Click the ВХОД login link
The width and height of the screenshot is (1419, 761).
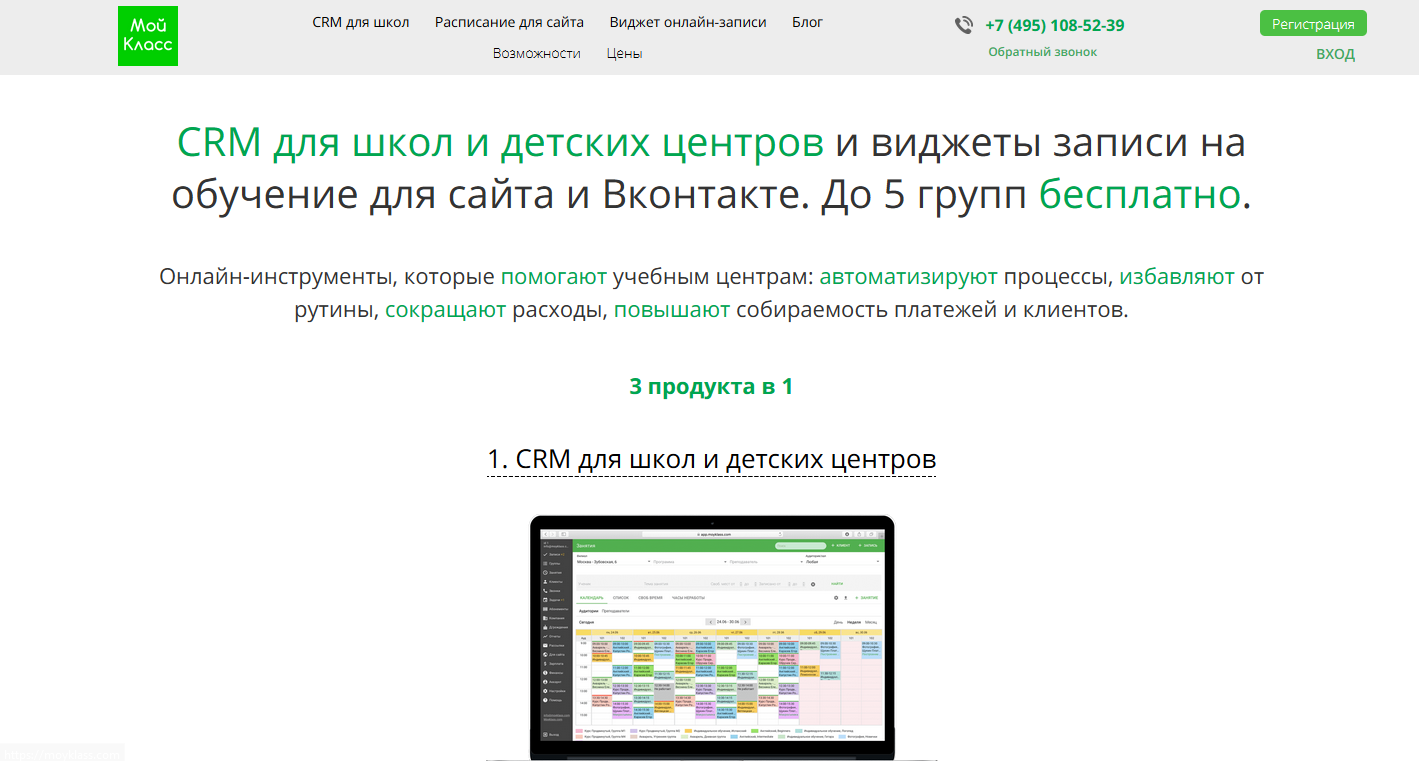point(1336,54)
